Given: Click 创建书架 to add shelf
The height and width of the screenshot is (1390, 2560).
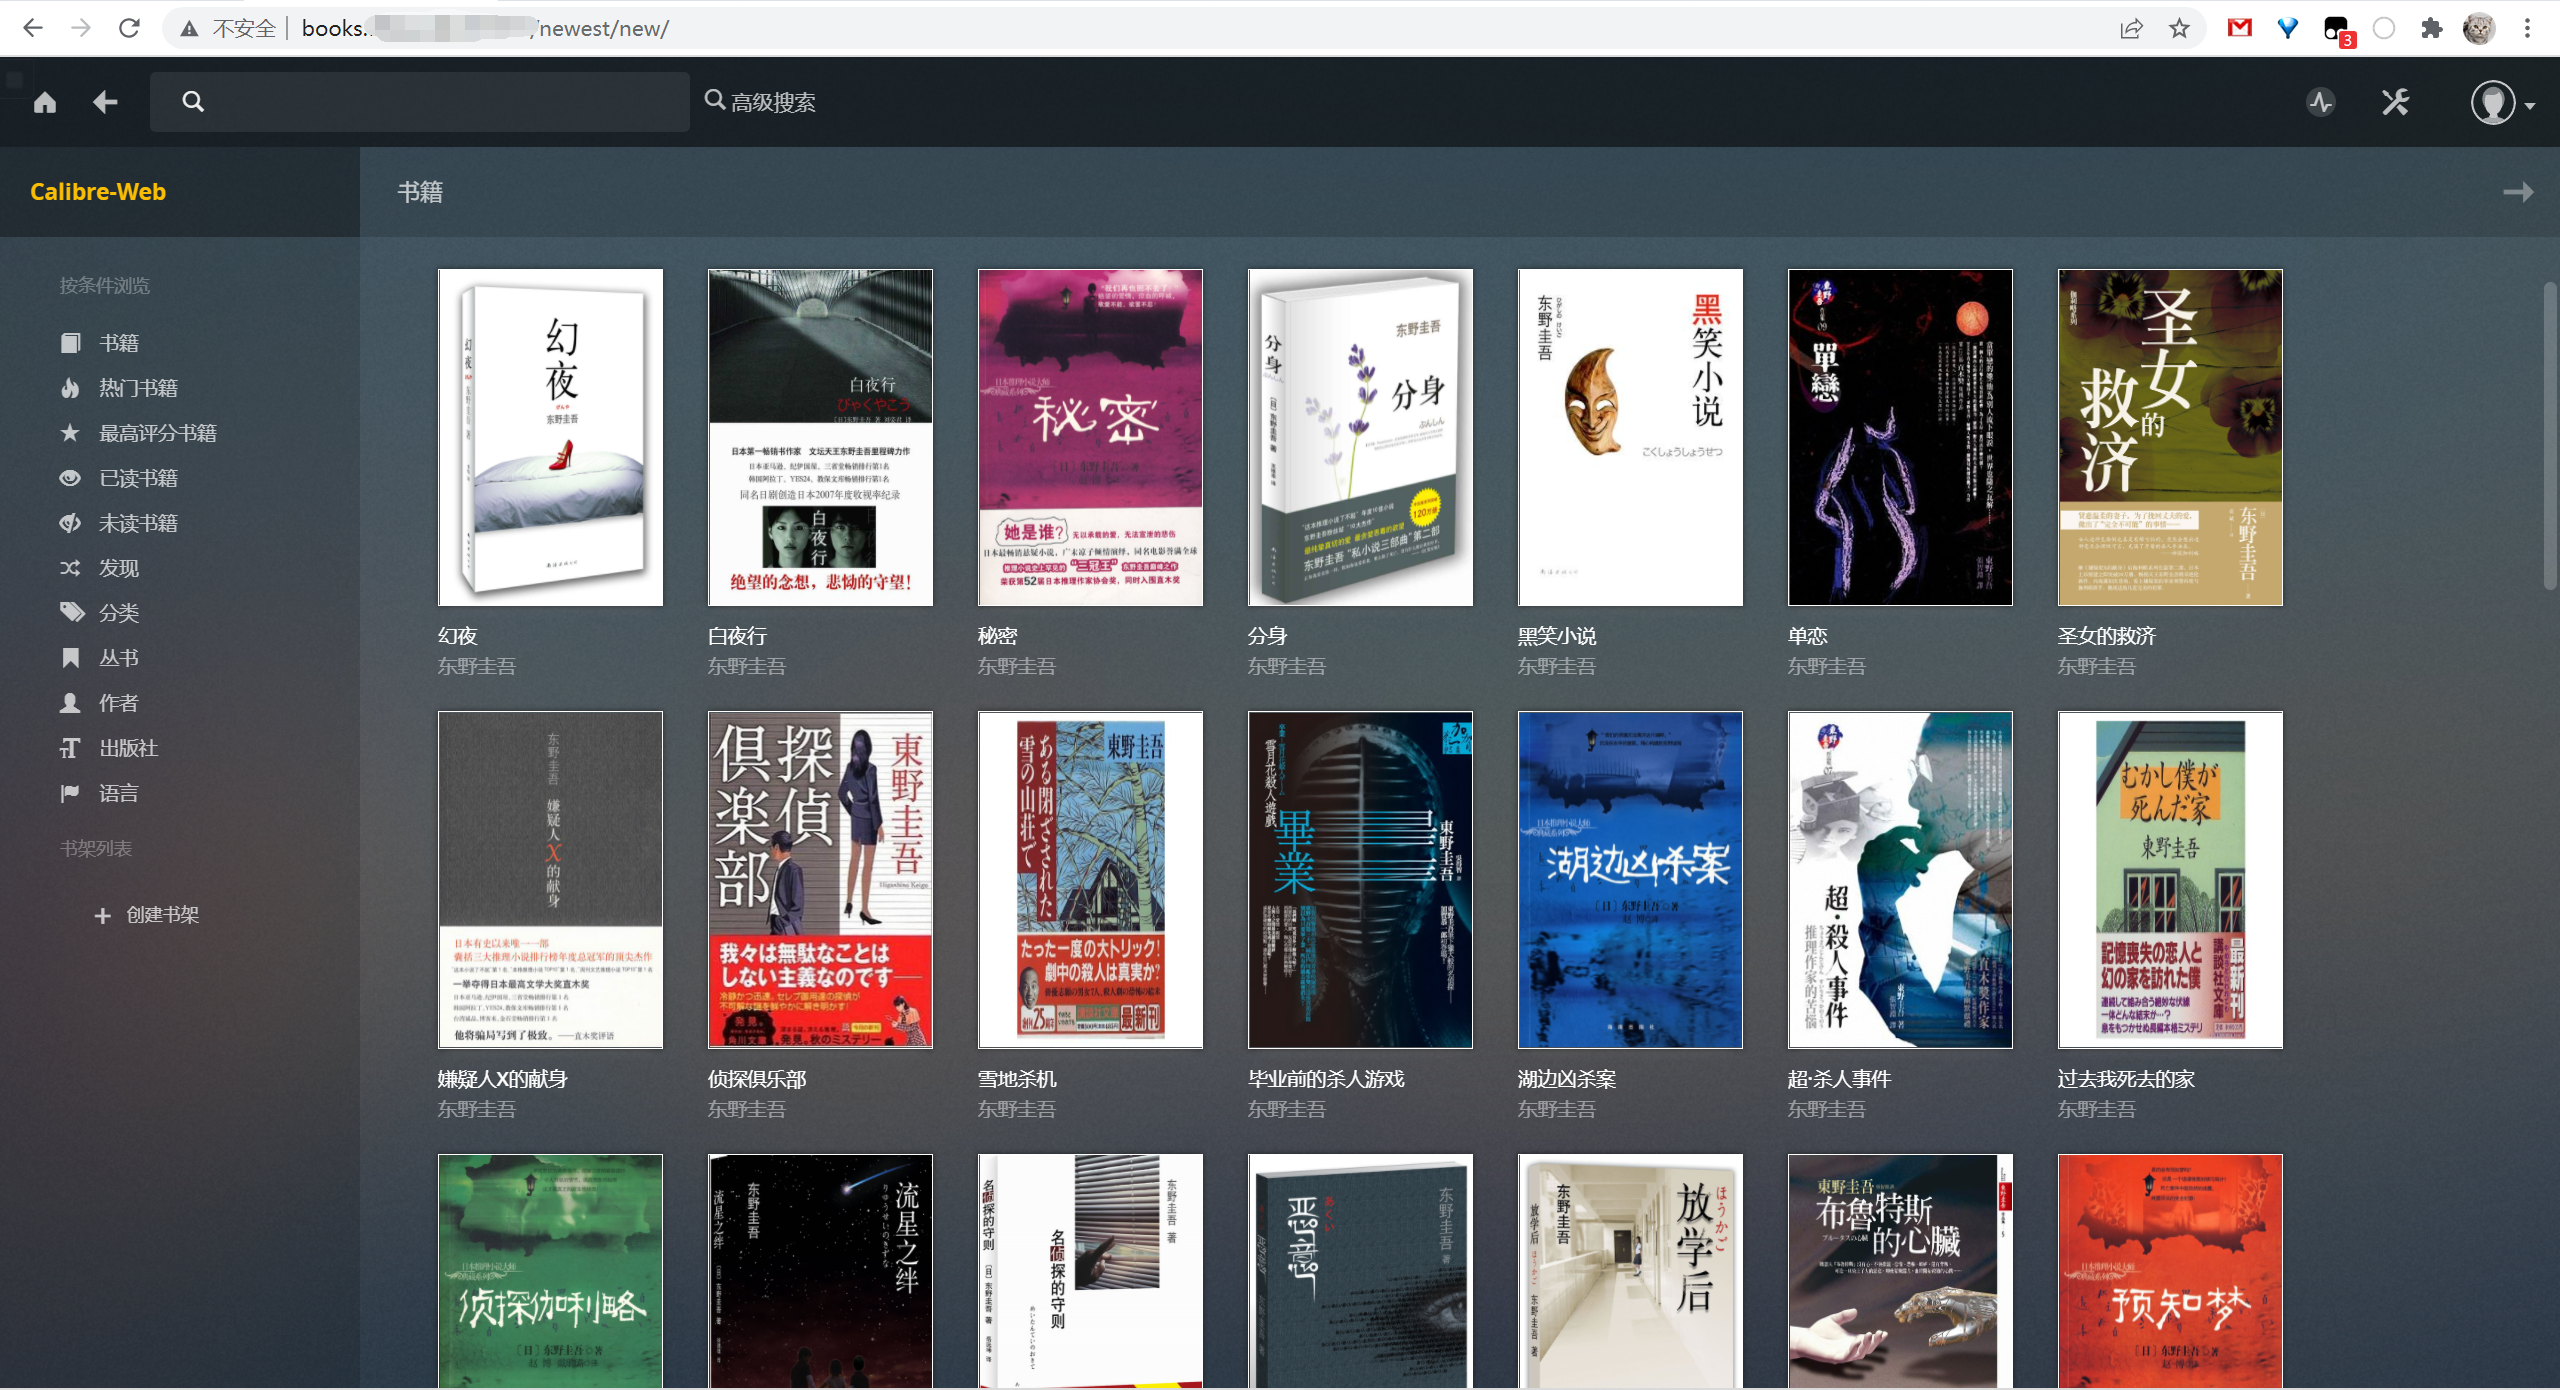Looking at the screenshot, I should [147, 915].
